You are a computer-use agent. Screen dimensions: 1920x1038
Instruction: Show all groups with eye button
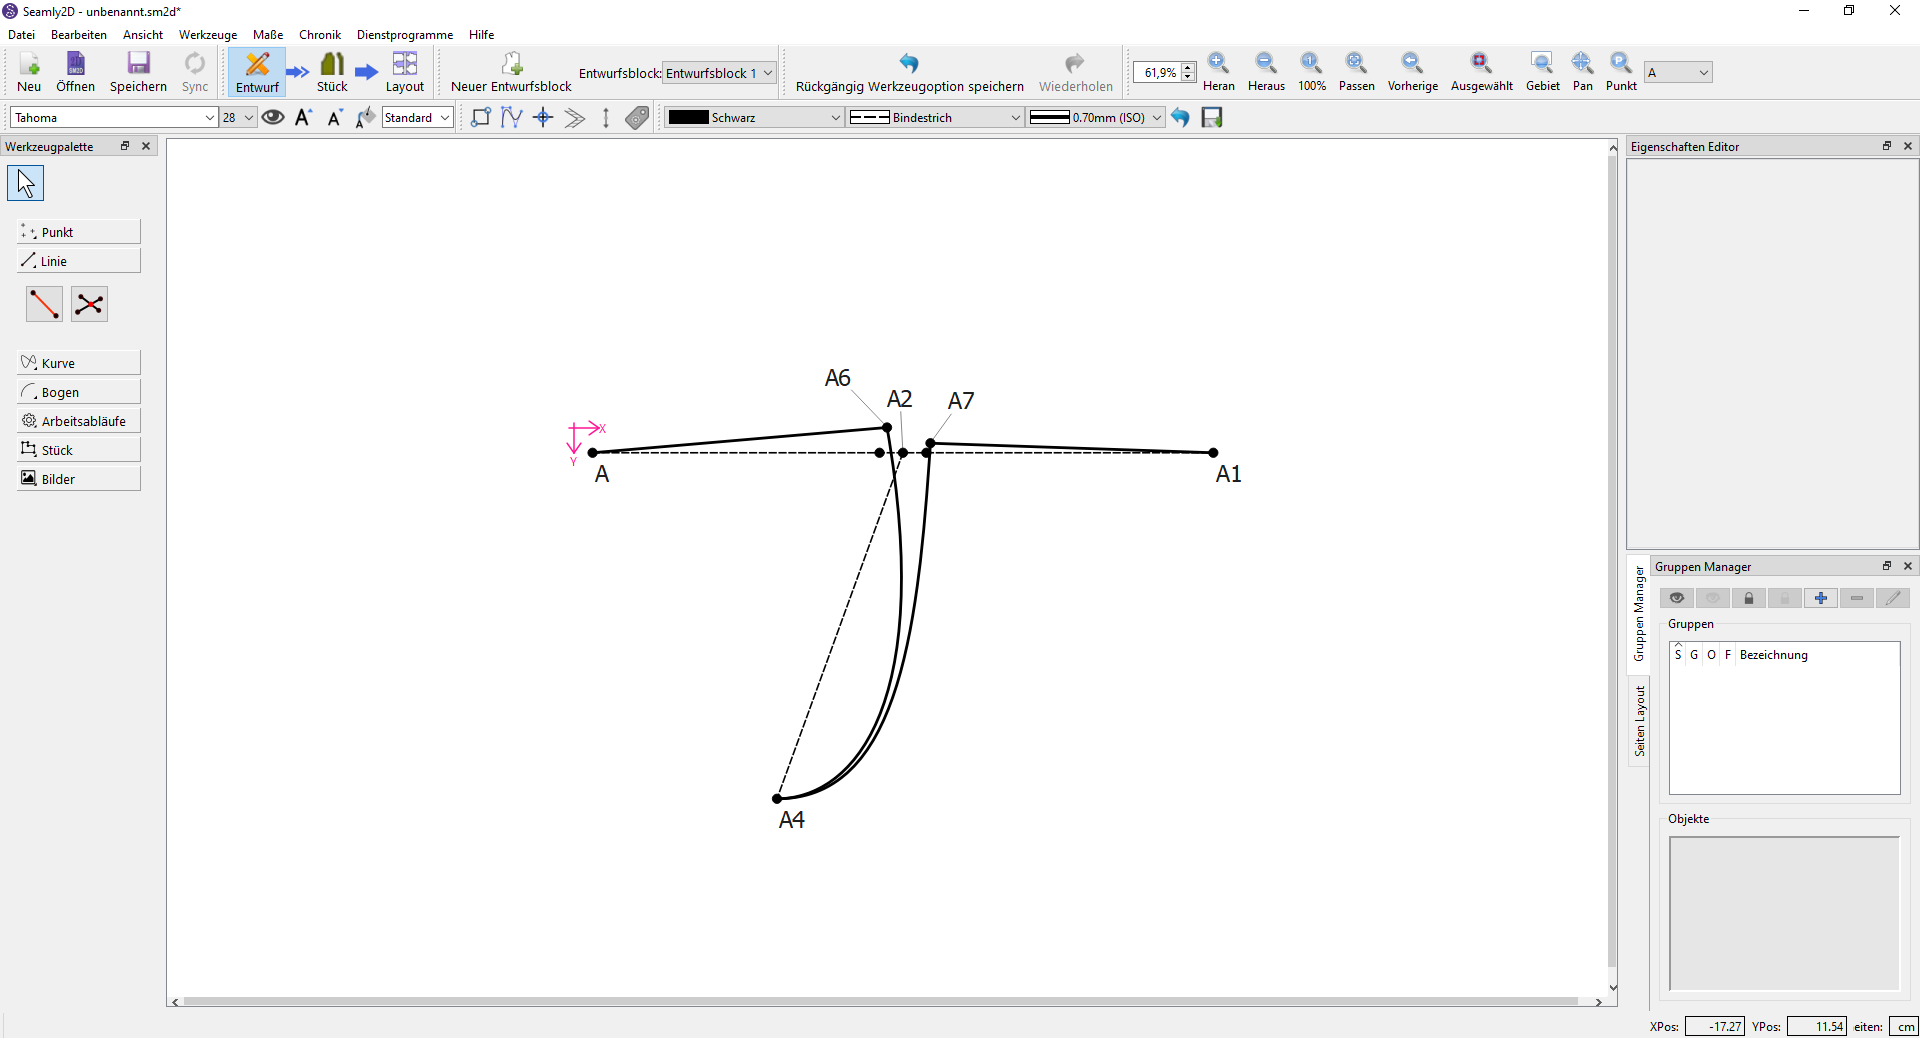(x=1676, y=598)
